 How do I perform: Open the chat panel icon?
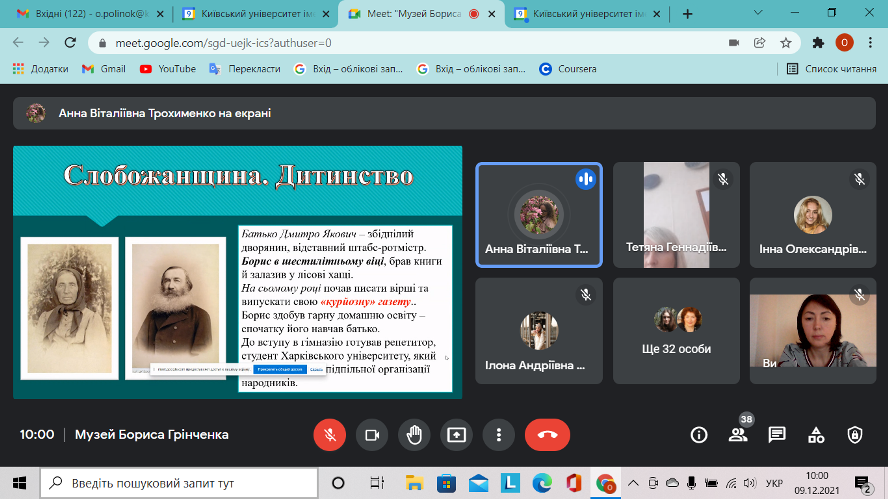point(777,435)
